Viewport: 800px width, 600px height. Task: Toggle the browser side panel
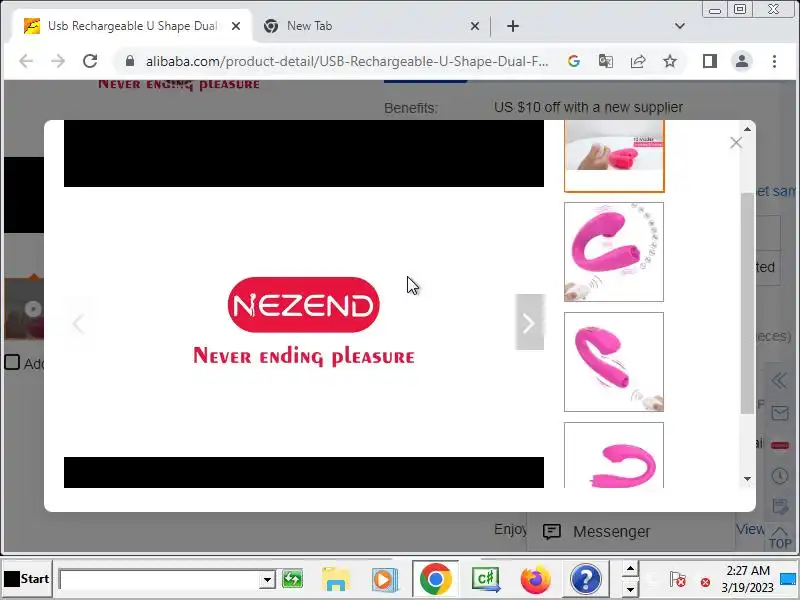pyautogui.click(x=710, y=61)
